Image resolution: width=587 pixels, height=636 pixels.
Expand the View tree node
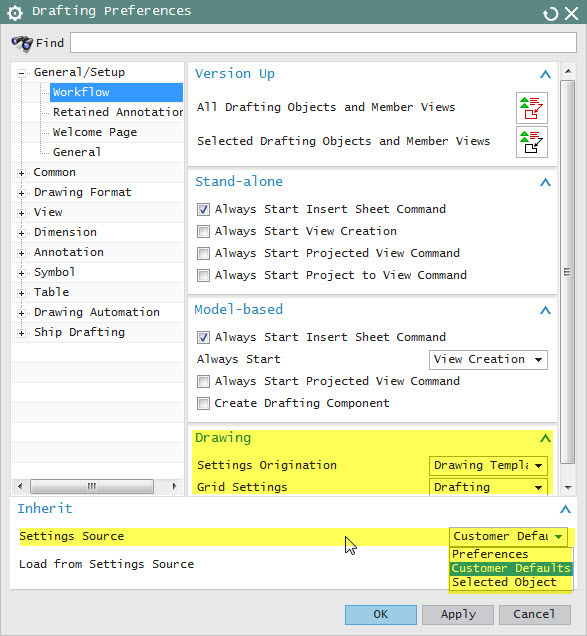pos(21,213)
